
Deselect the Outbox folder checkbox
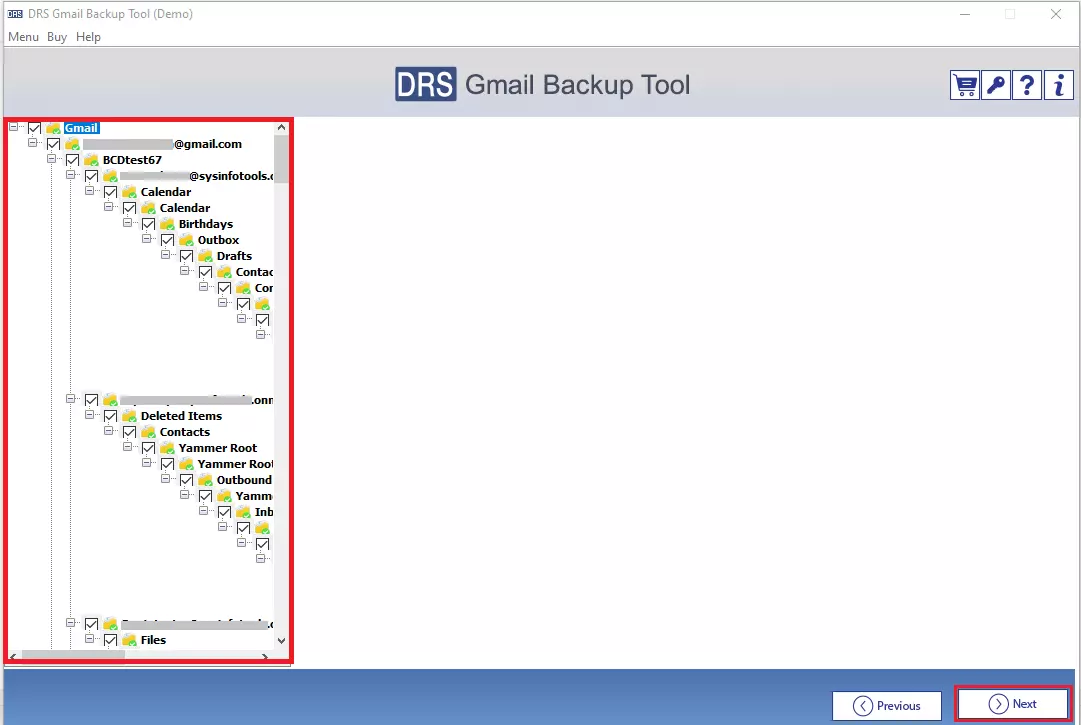tap(168, 240)
